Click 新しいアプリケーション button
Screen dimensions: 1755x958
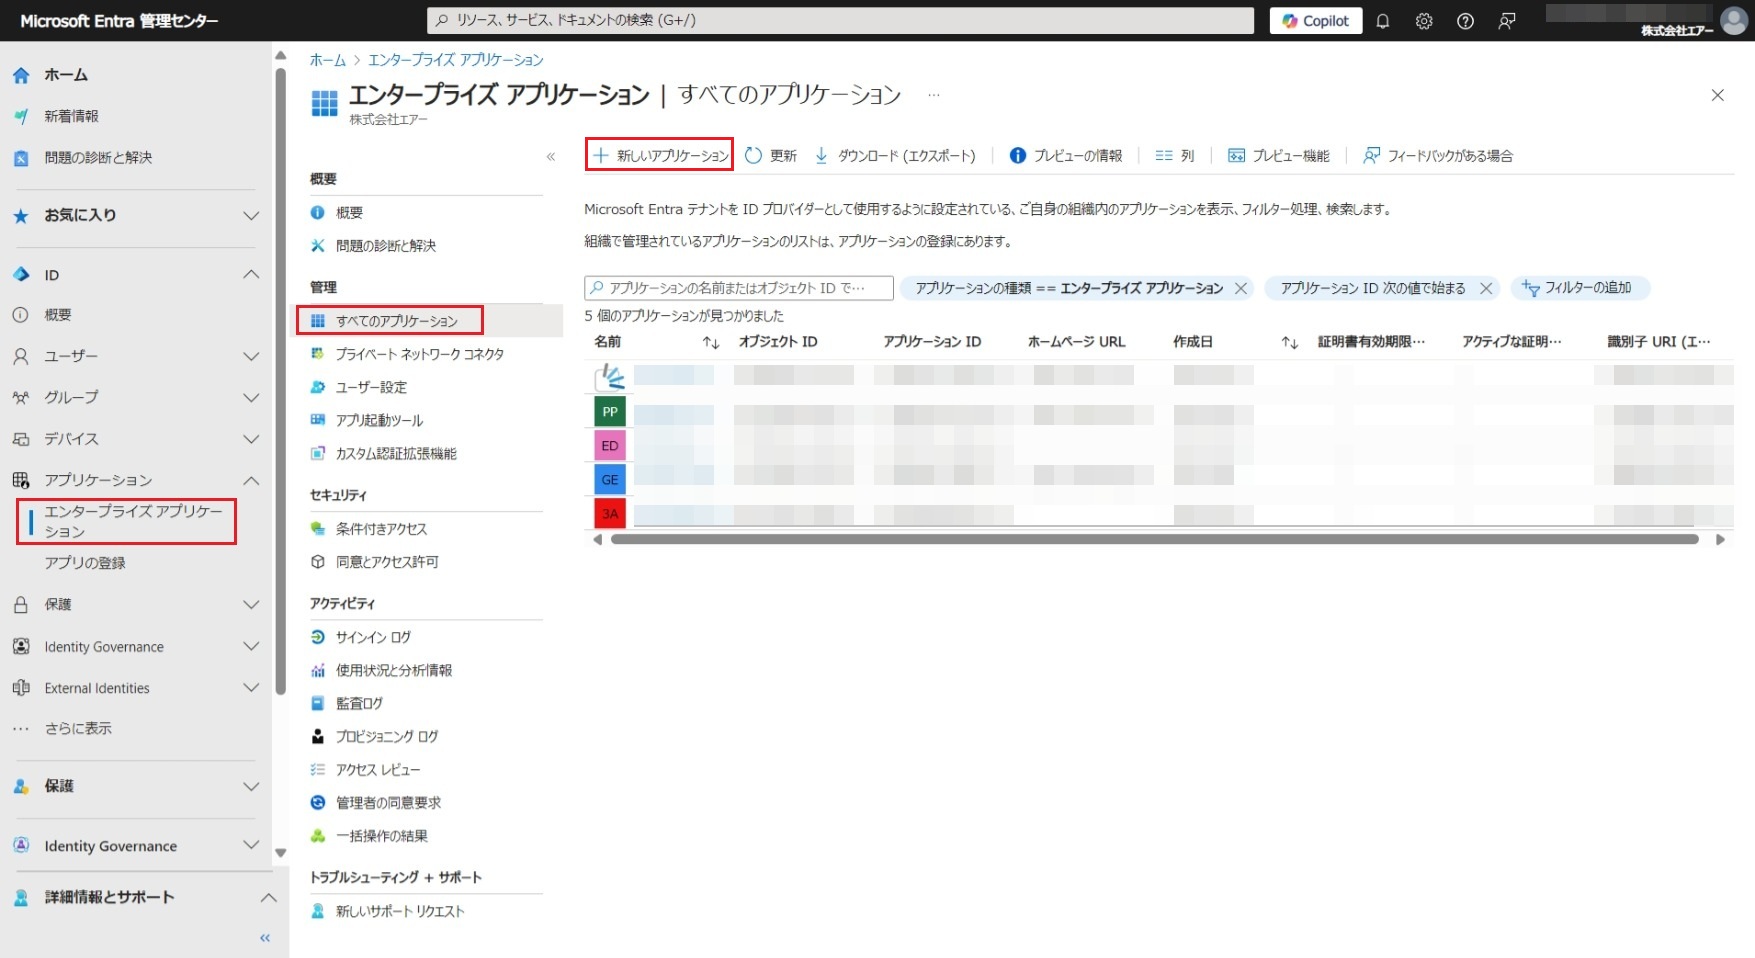[x=660, y=156]
